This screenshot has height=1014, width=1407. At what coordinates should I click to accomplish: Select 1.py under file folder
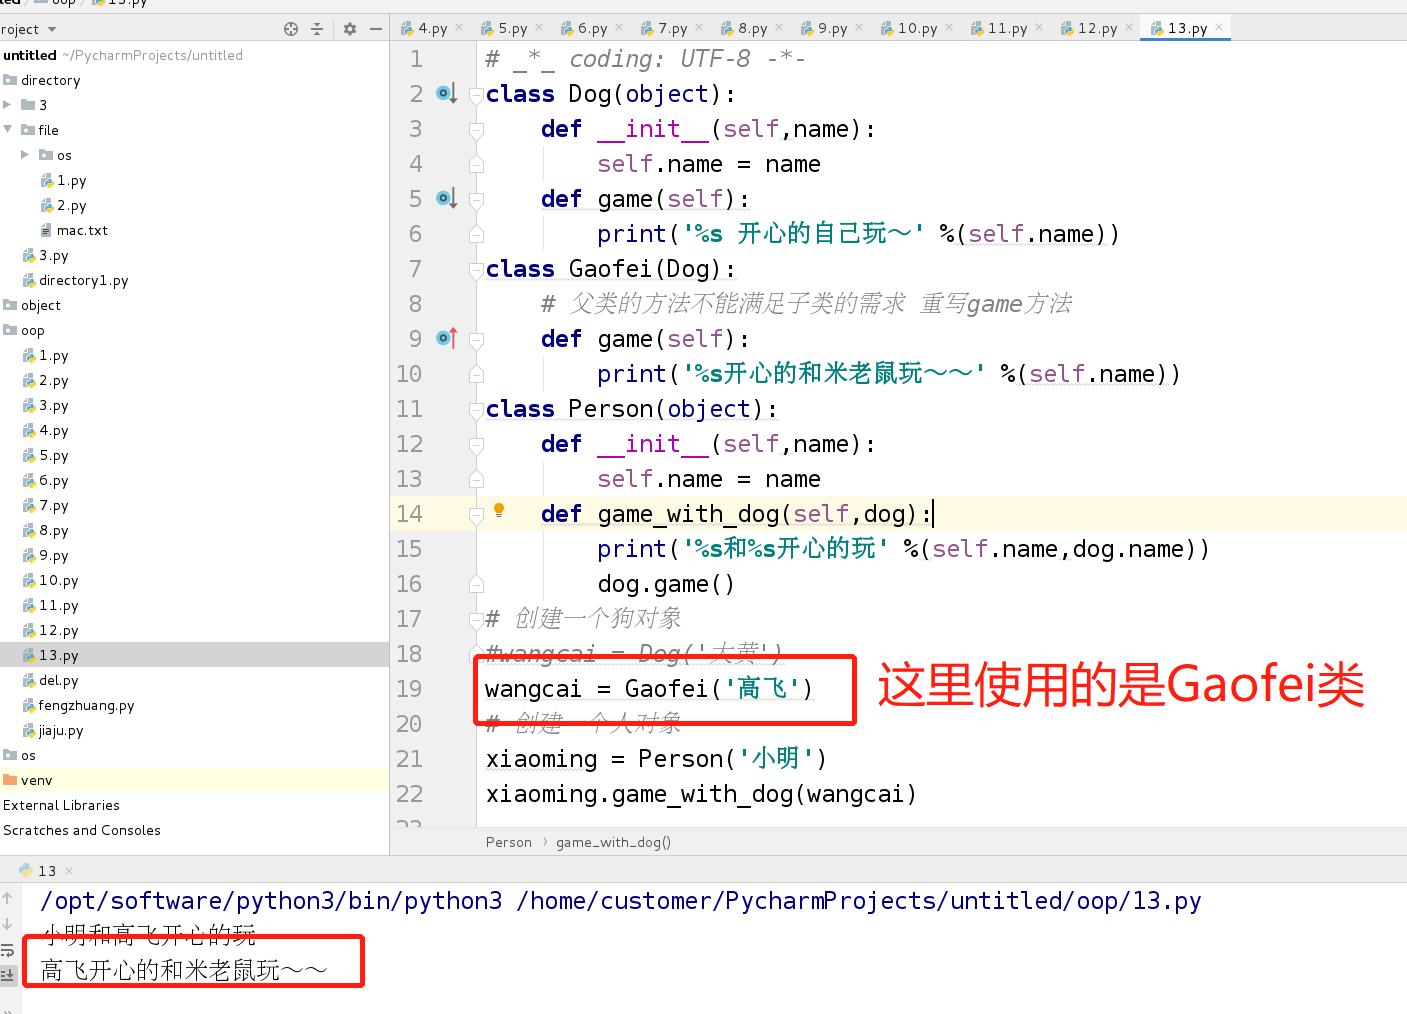tap(71, 180)
